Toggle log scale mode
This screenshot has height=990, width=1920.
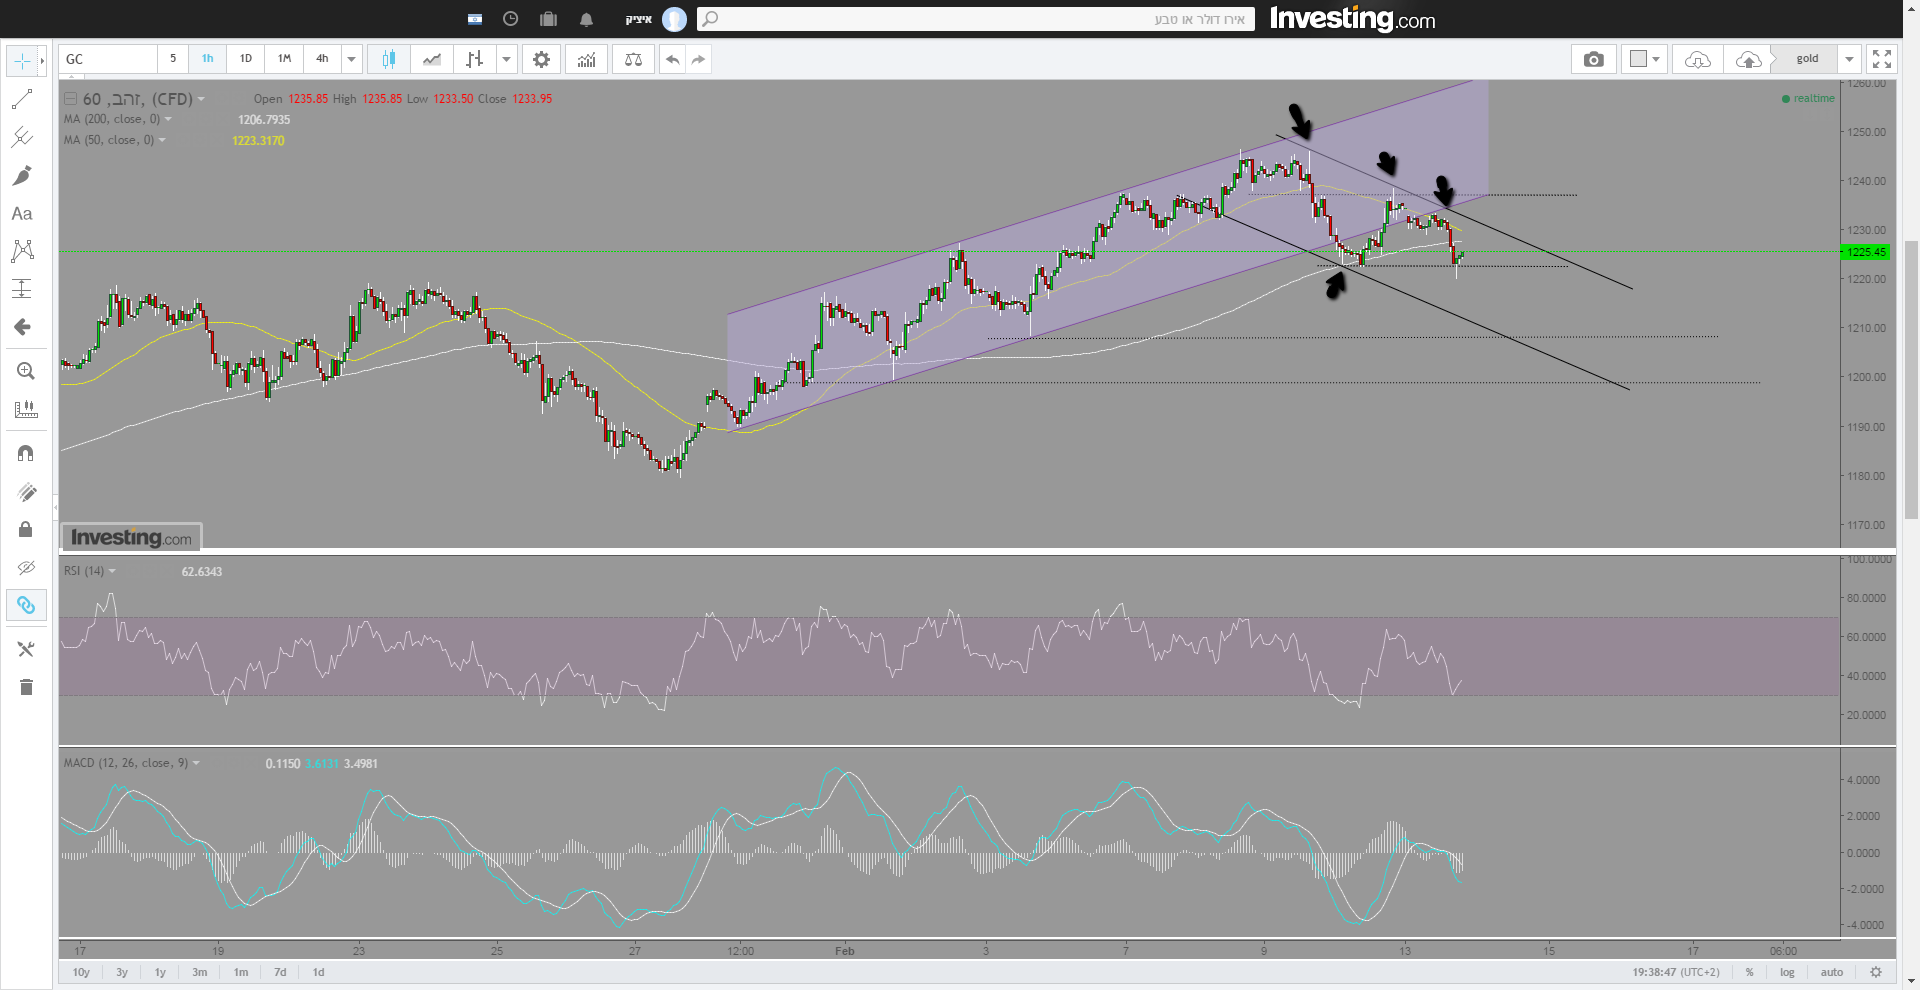pos(1787,972)
